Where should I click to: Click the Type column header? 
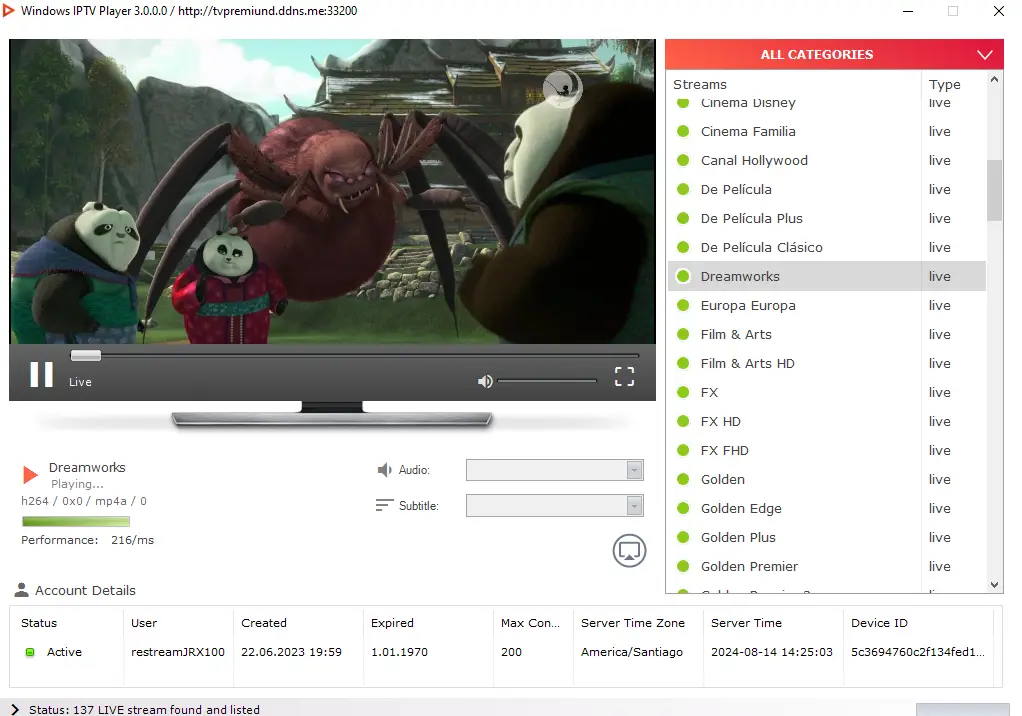click(x=944, y=85)
